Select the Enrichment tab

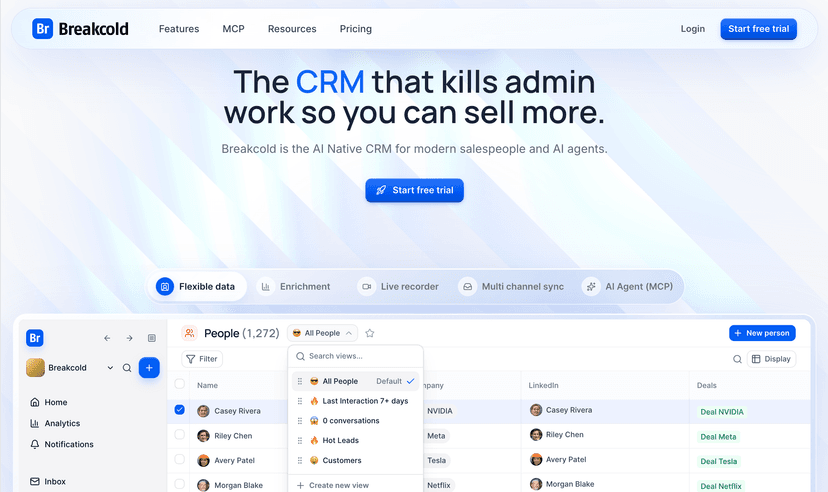click(296, 287)
